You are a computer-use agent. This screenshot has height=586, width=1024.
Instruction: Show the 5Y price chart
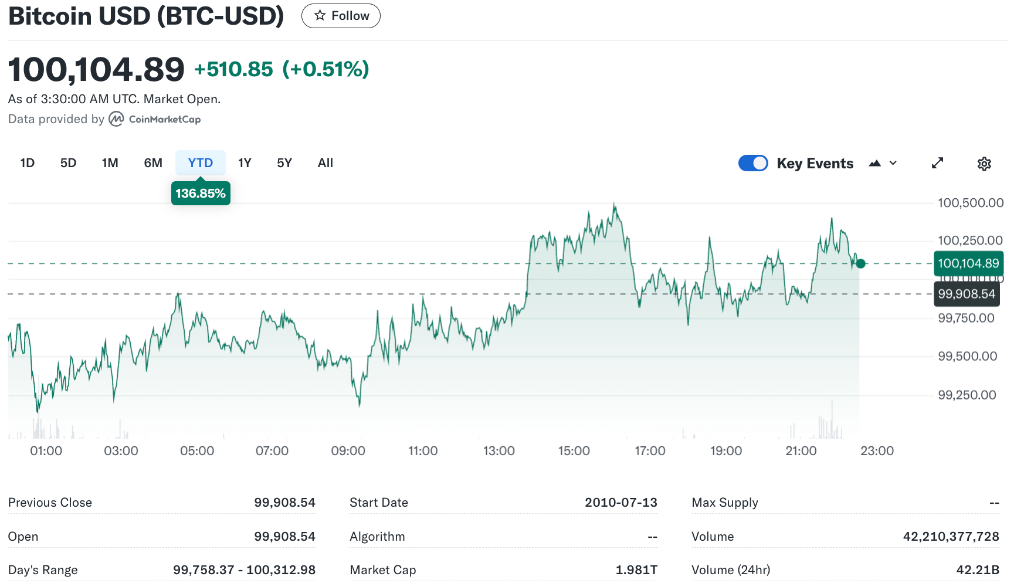285,163
